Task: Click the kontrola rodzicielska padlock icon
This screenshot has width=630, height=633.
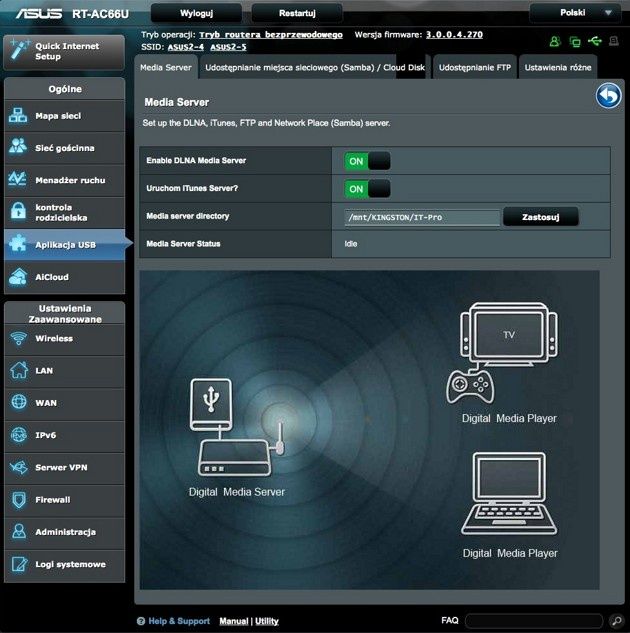Action: [18, 212]
